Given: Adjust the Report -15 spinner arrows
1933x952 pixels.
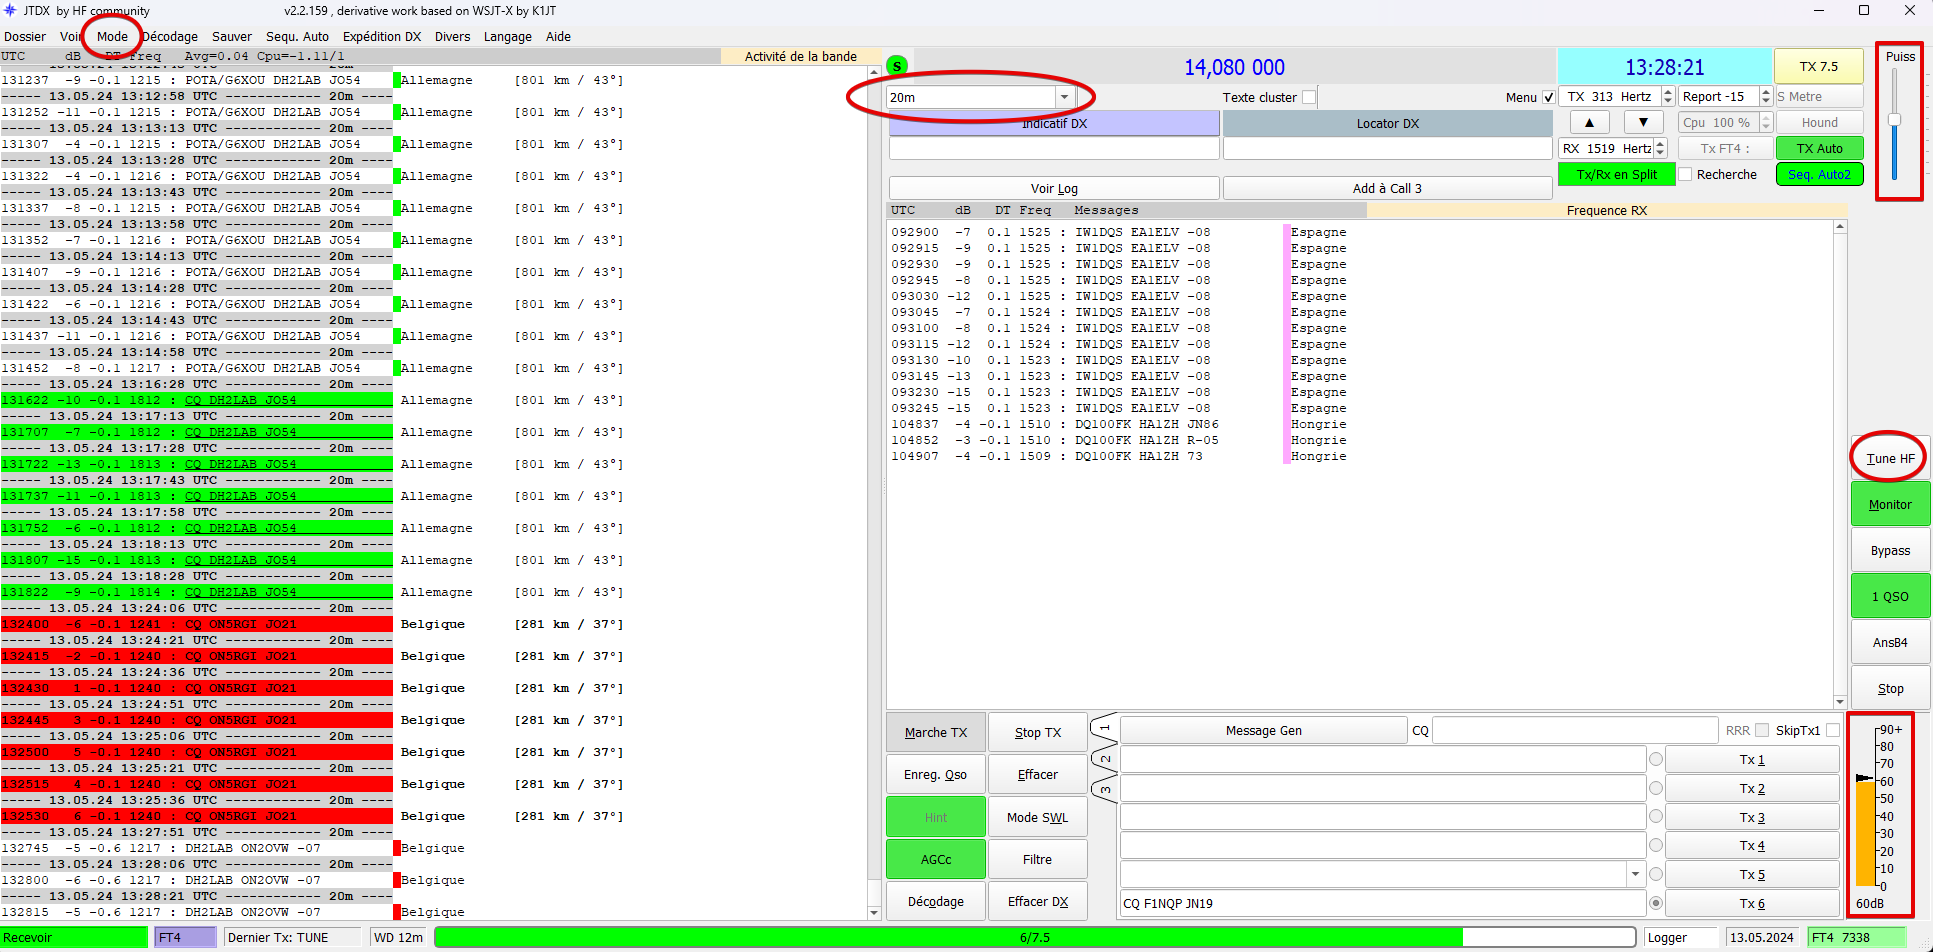Looking at the screenshot, I should tap(1766, 96).
